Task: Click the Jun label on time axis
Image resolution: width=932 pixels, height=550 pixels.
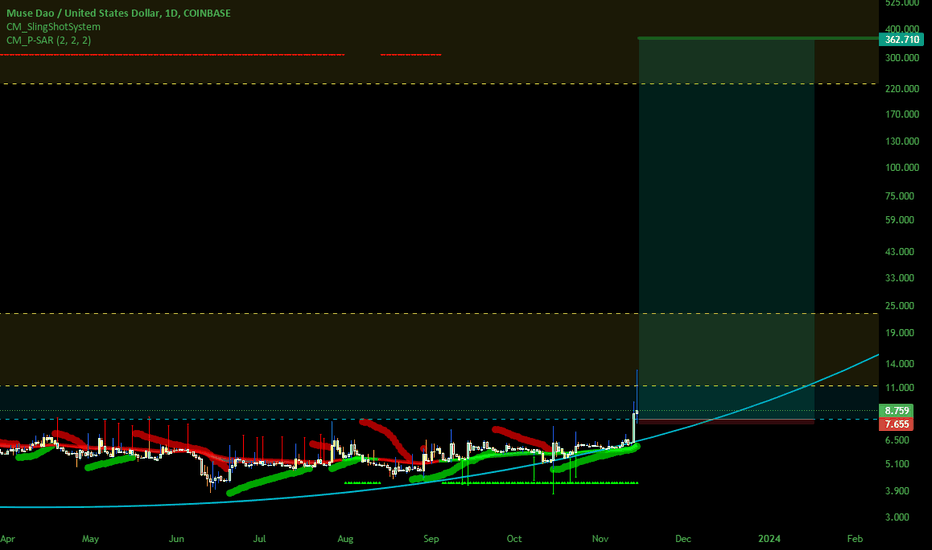Action: 177,539
